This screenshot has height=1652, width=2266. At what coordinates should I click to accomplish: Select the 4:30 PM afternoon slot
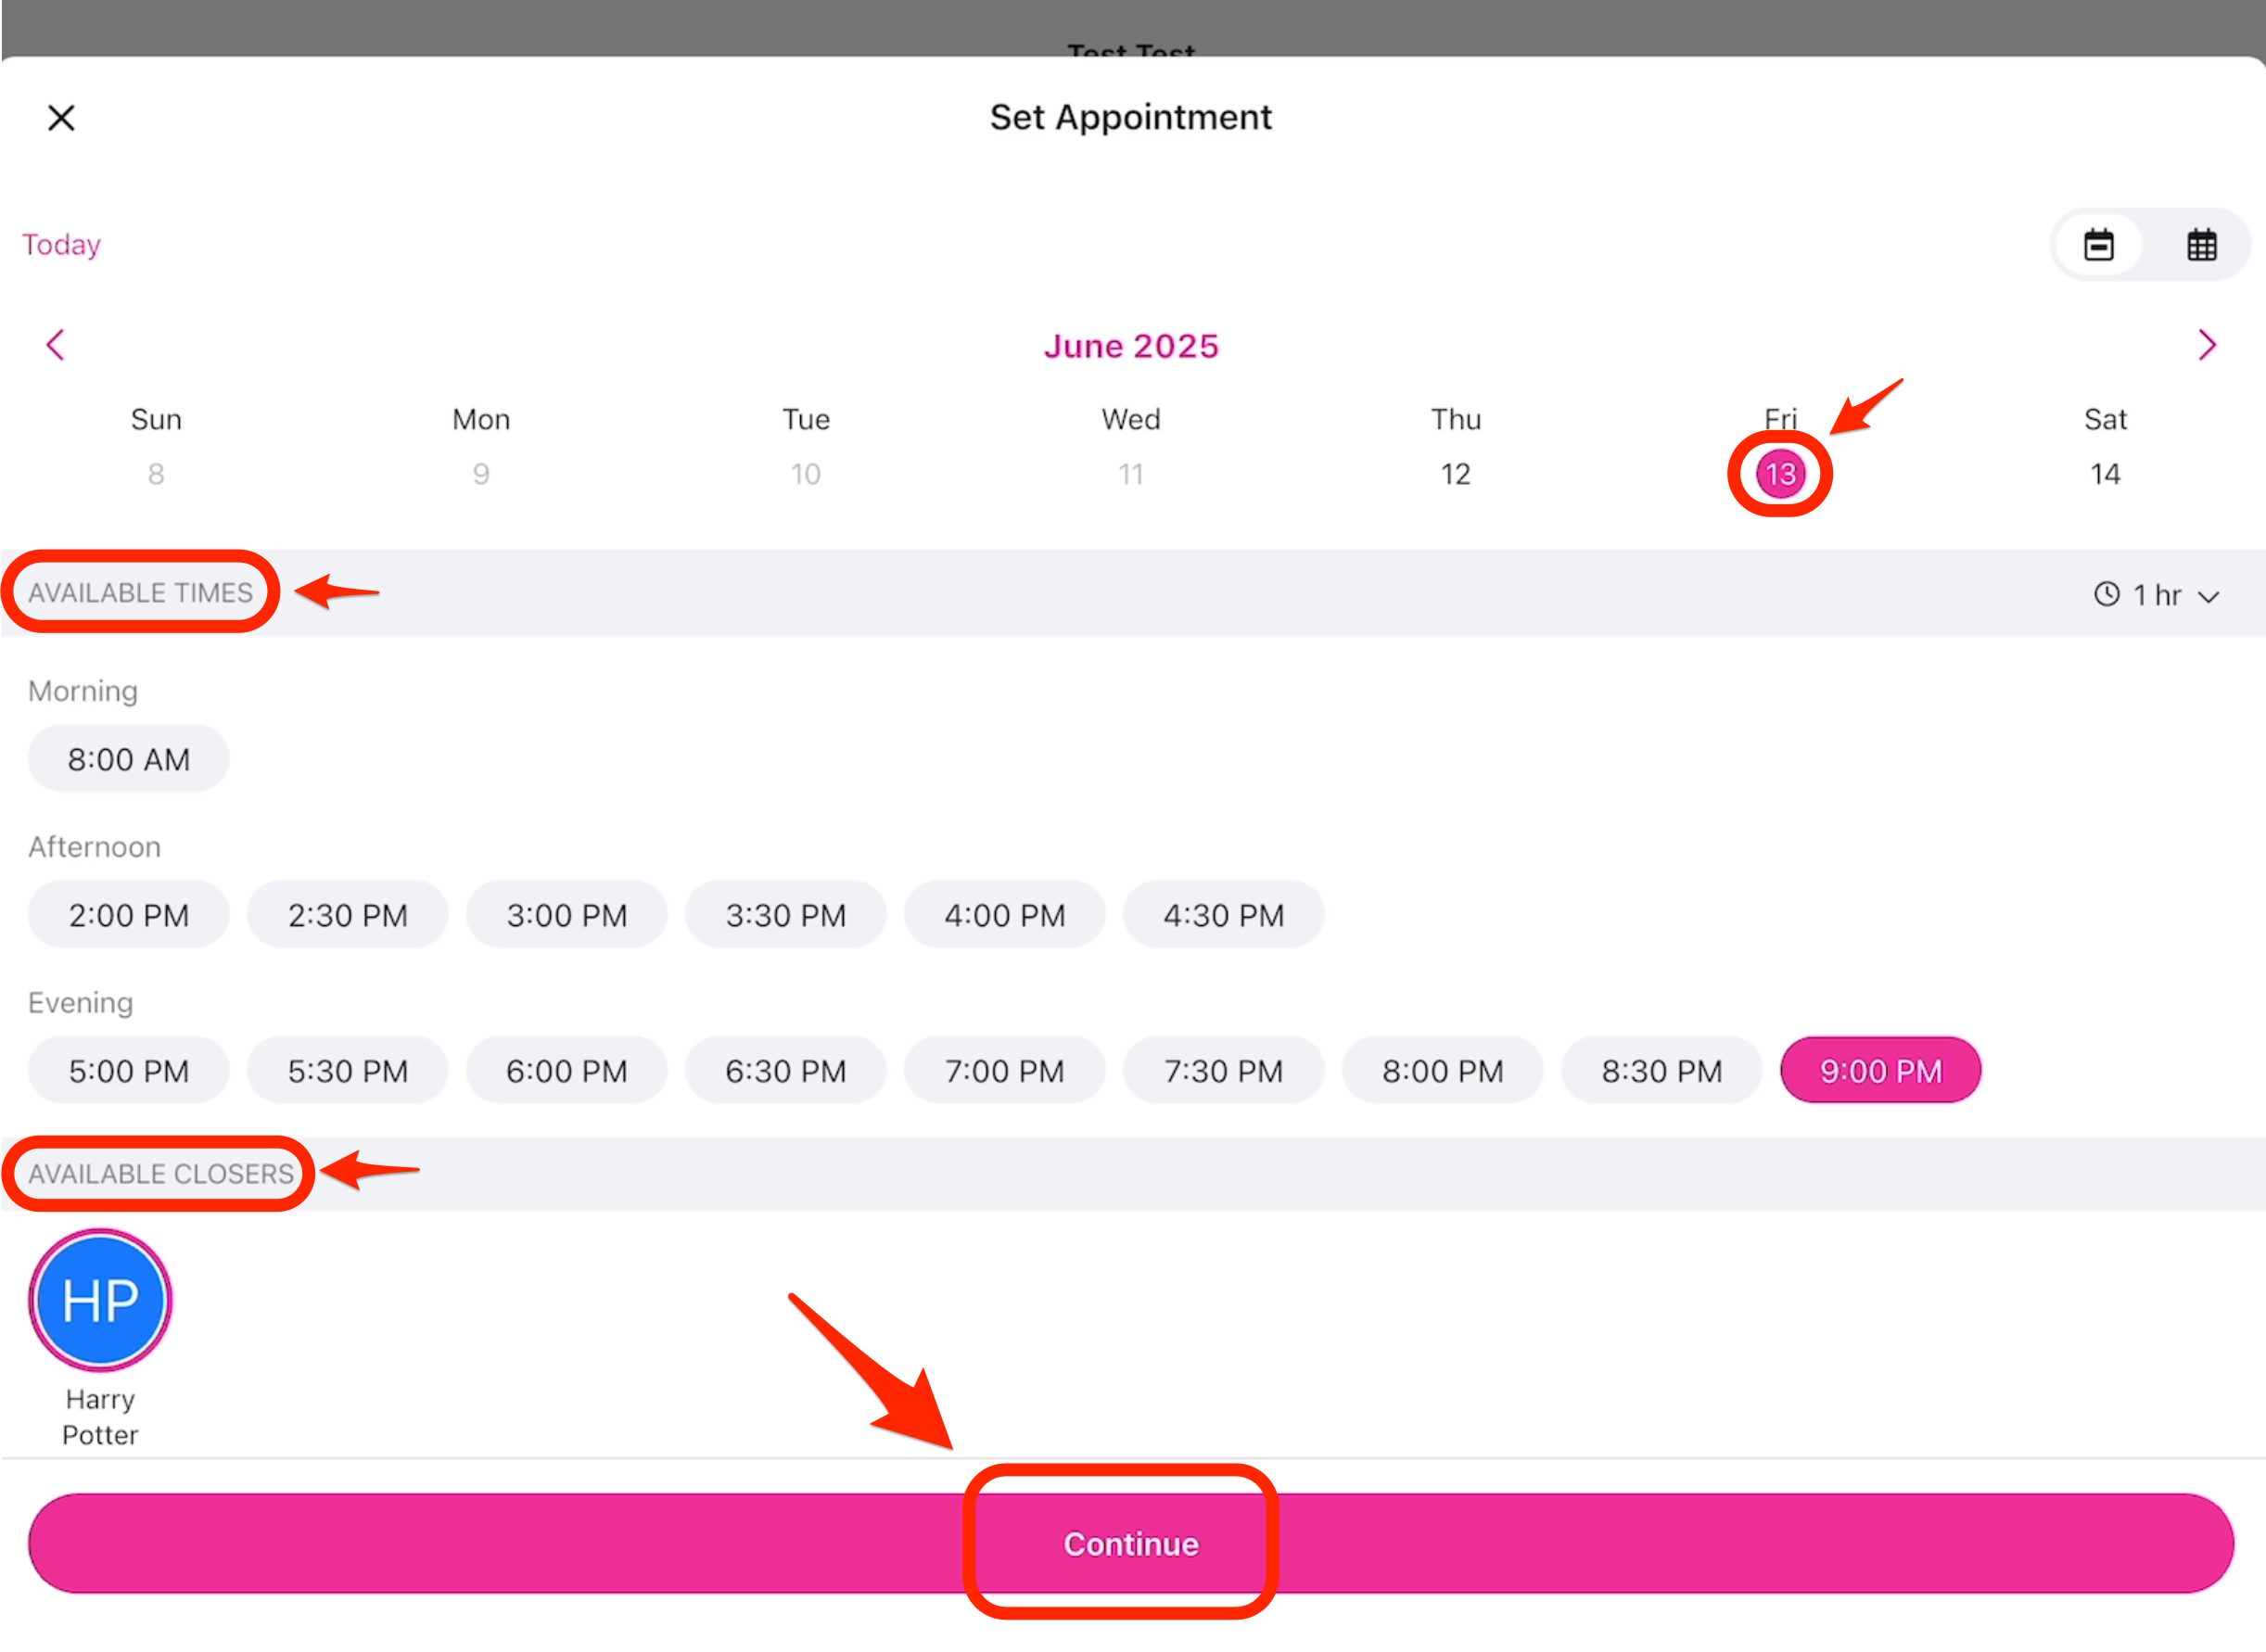[1224, 915]
